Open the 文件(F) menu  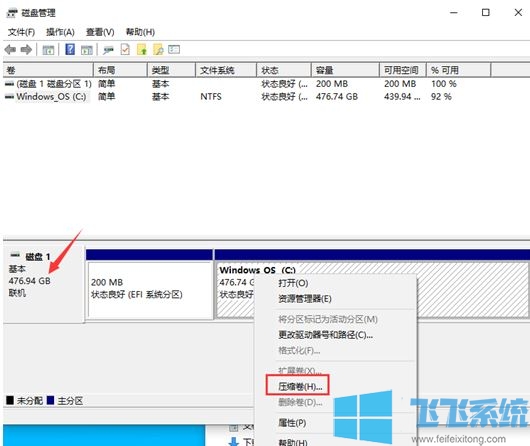pos(21,32)
